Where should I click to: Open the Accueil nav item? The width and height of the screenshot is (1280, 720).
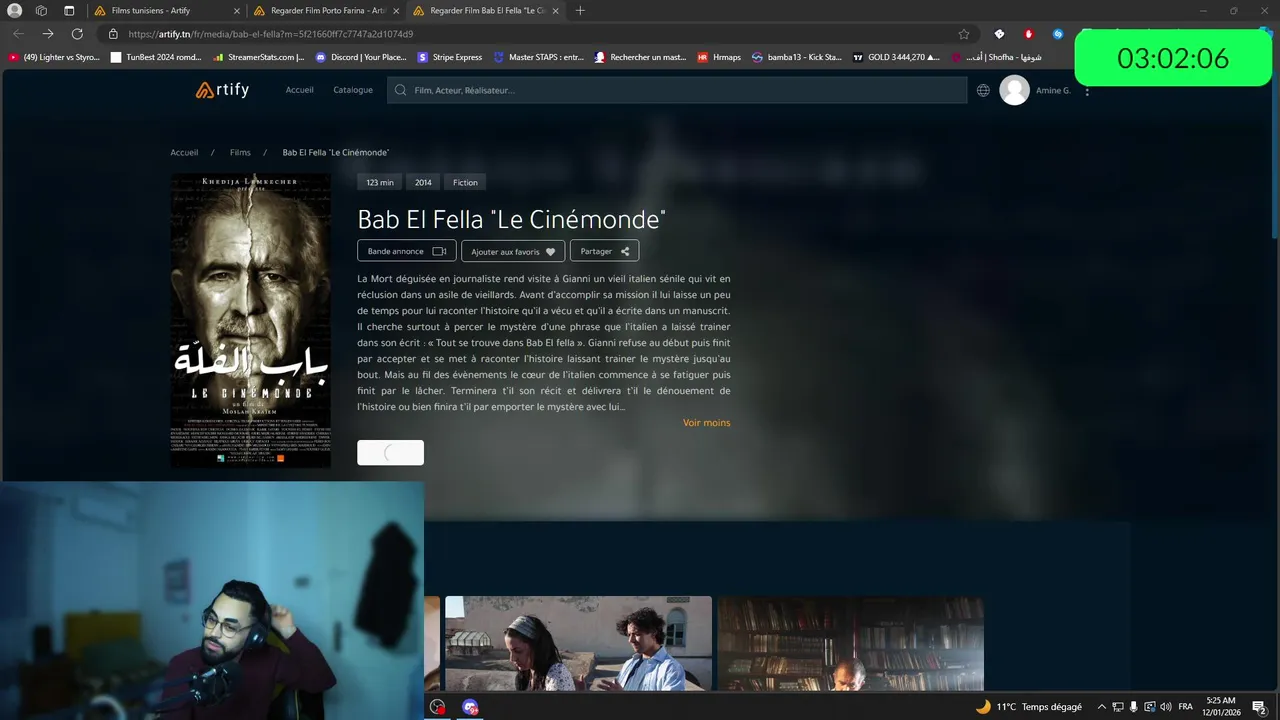coord(299,90)
